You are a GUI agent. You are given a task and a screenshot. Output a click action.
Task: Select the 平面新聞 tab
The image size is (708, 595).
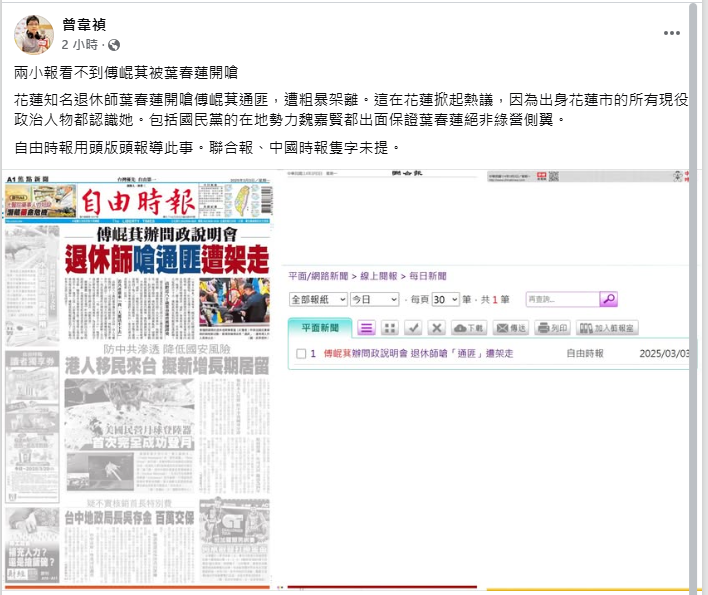pos(320,328)
